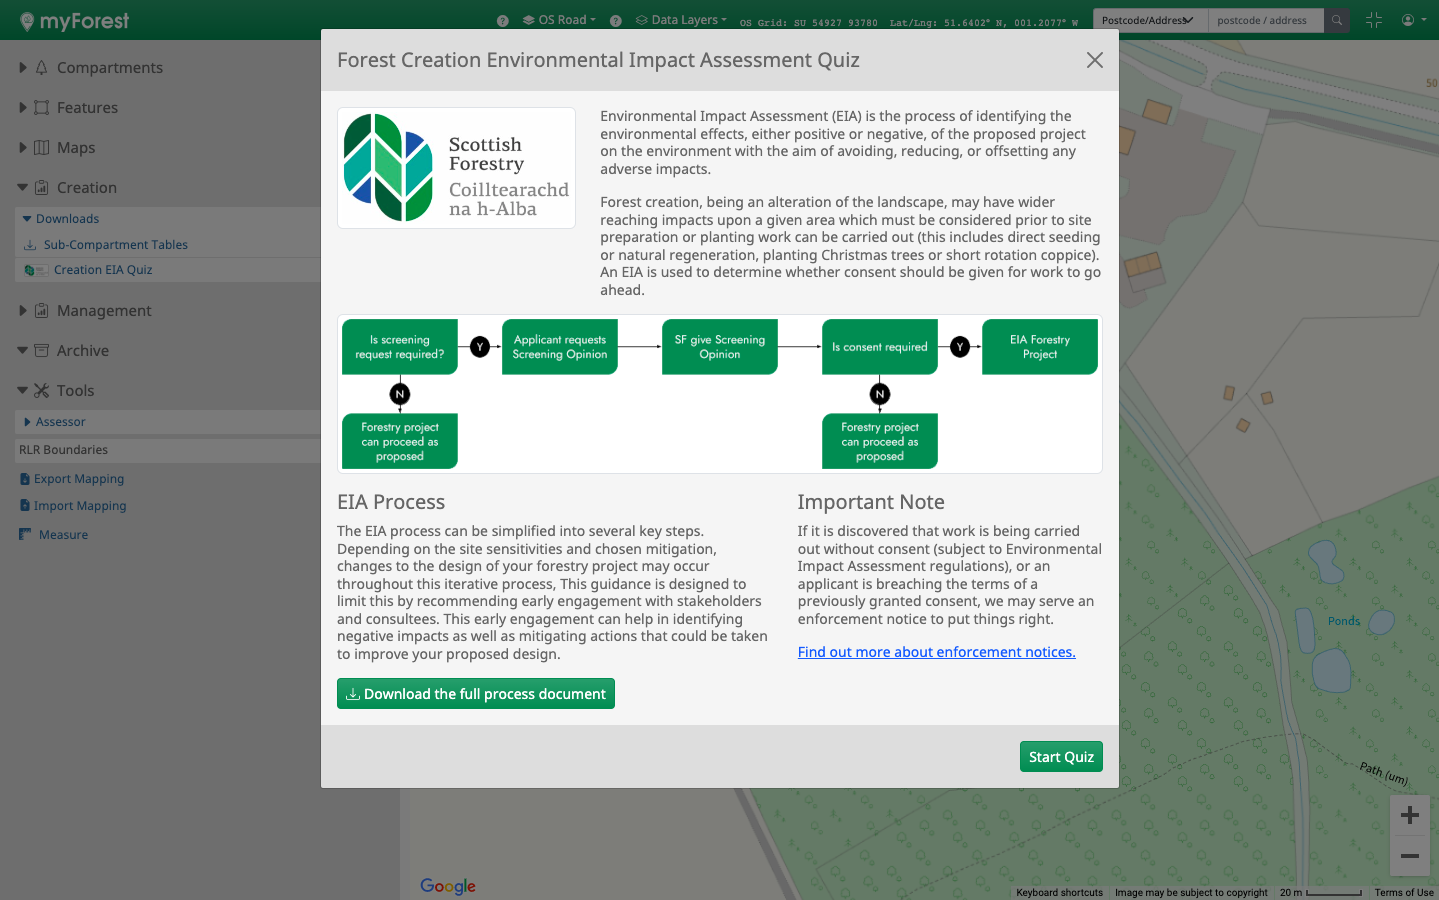
Task: Click the map search magnifier icon
Action: [1337, 20]
